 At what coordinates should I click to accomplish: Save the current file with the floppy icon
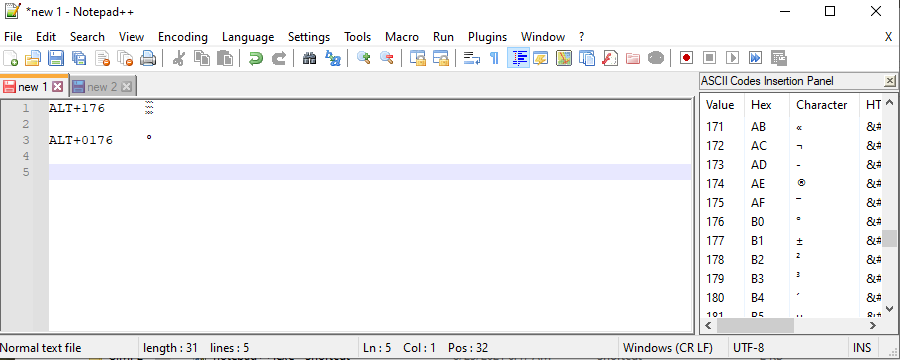point(56,58)
